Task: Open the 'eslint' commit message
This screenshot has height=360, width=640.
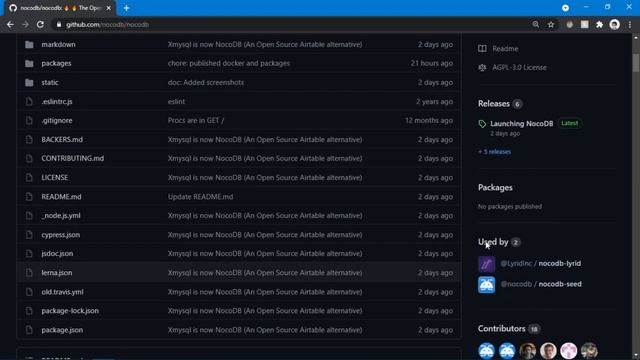Action: [176, 101]
